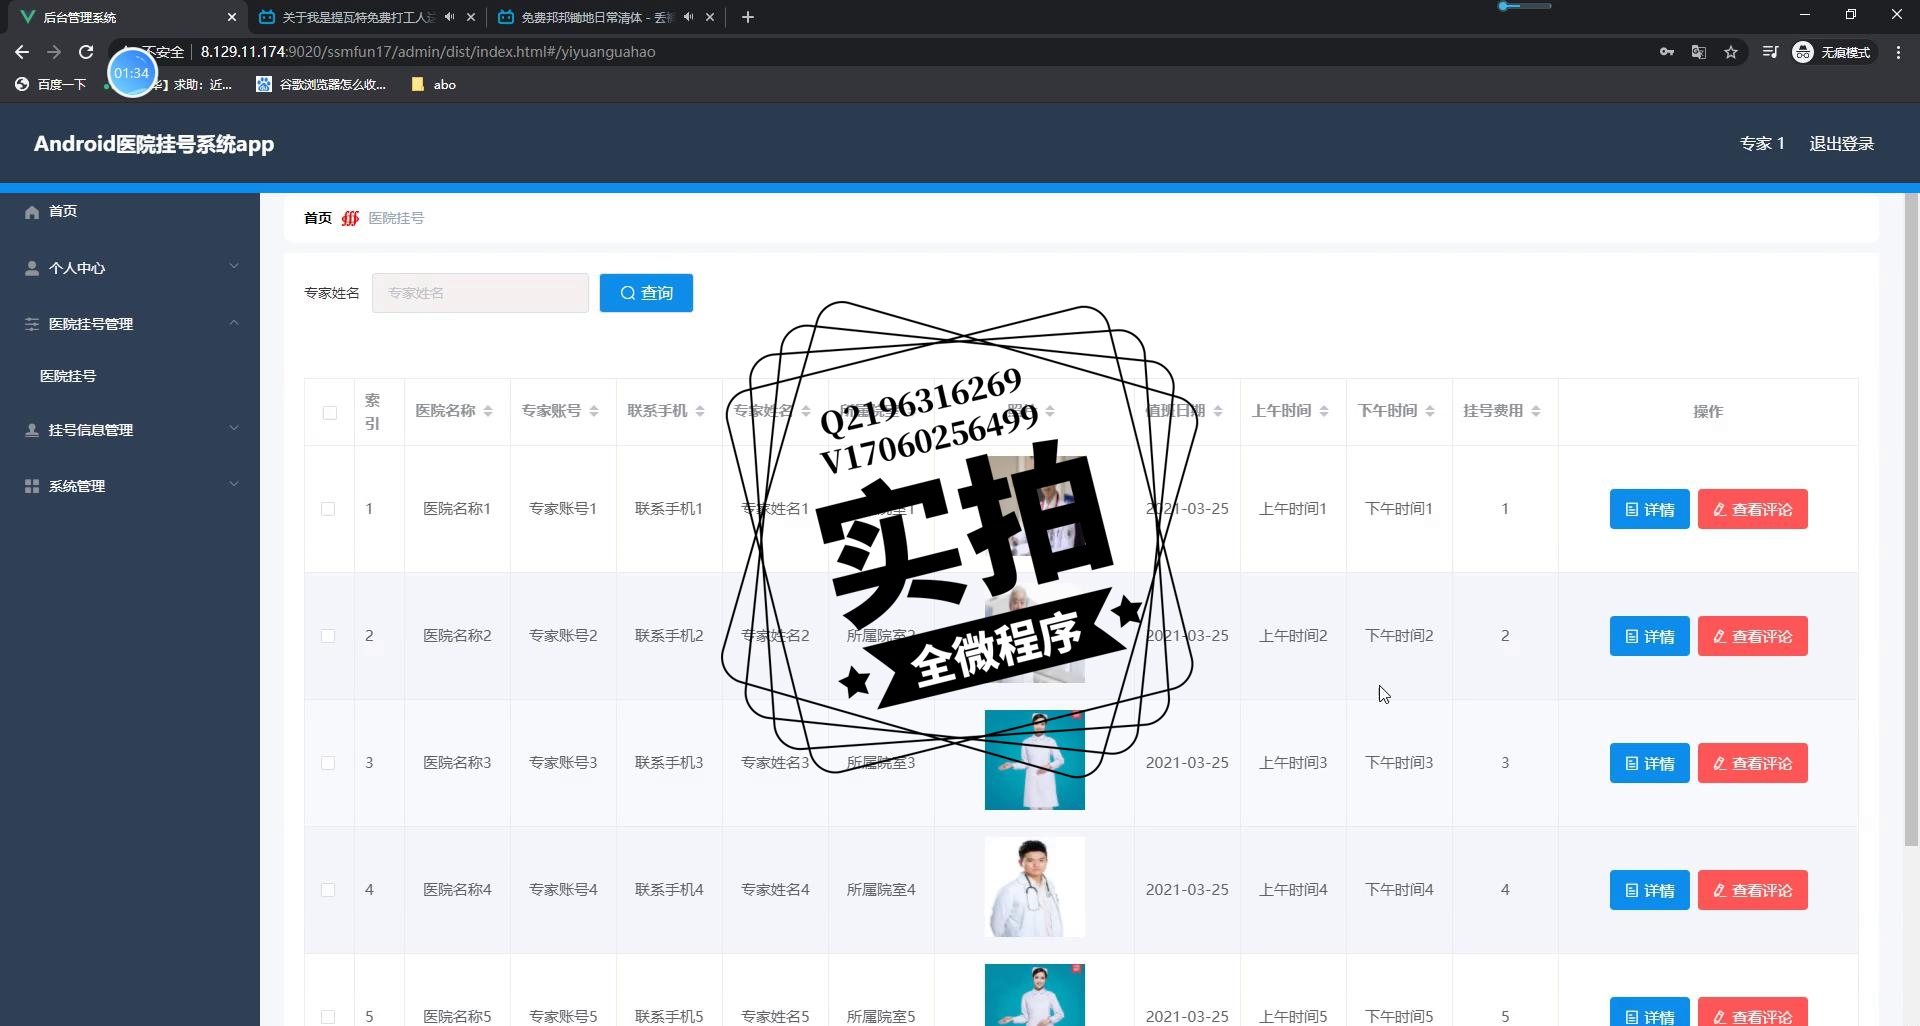Click 首页 breadcrumb link
This screenshot has height=1026, width=1920.
pos(318,218)
